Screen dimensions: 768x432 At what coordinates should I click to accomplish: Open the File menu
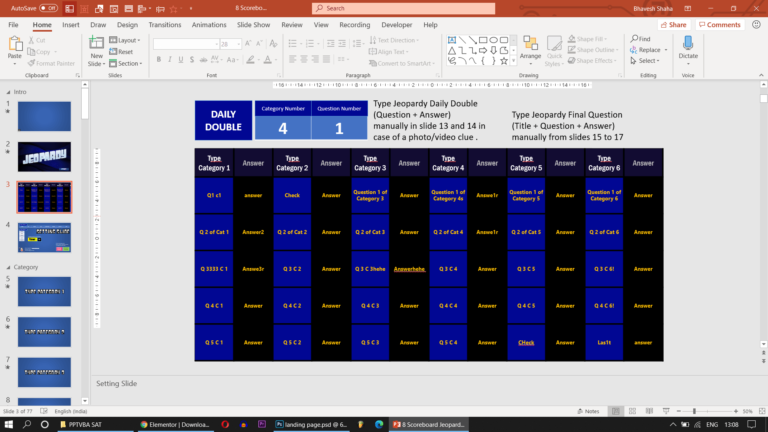(13, 24)
